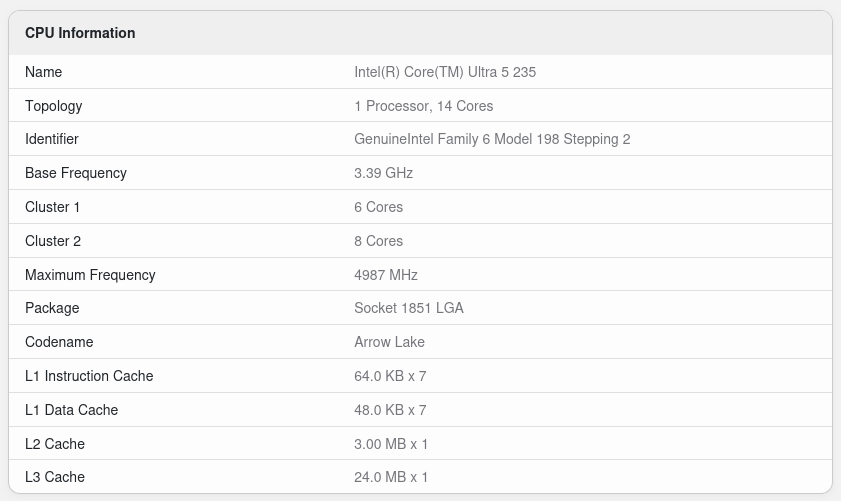The image size is (841, 501).
Task: Select the 24.0 MB x 1 value
Action: pos(391,477)
